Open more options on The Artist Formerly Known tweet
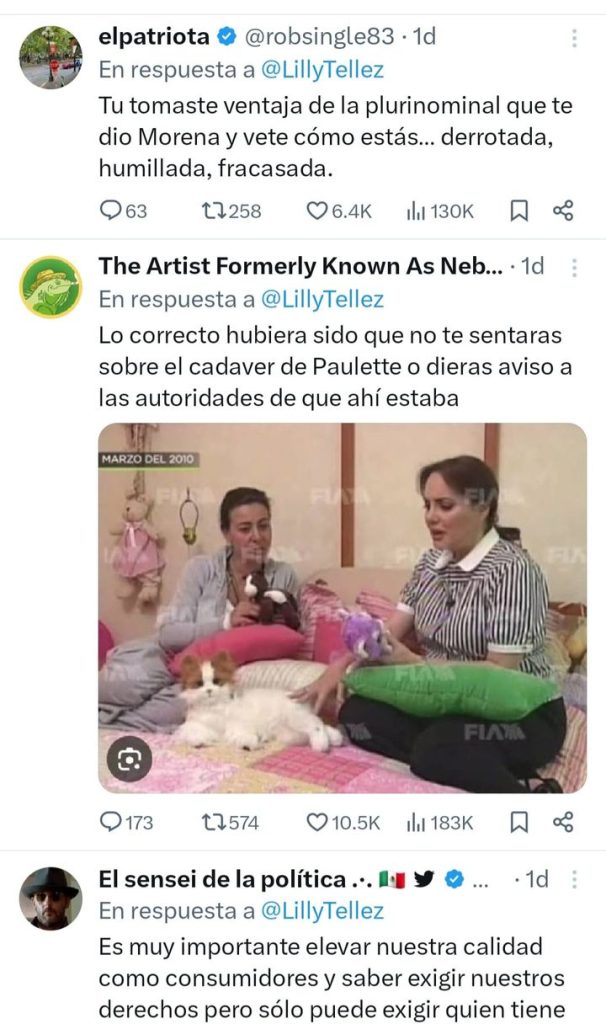Image resolution: width=606 pixels, height=1024 pixels. pyautogui.click(x=575, y=267)
